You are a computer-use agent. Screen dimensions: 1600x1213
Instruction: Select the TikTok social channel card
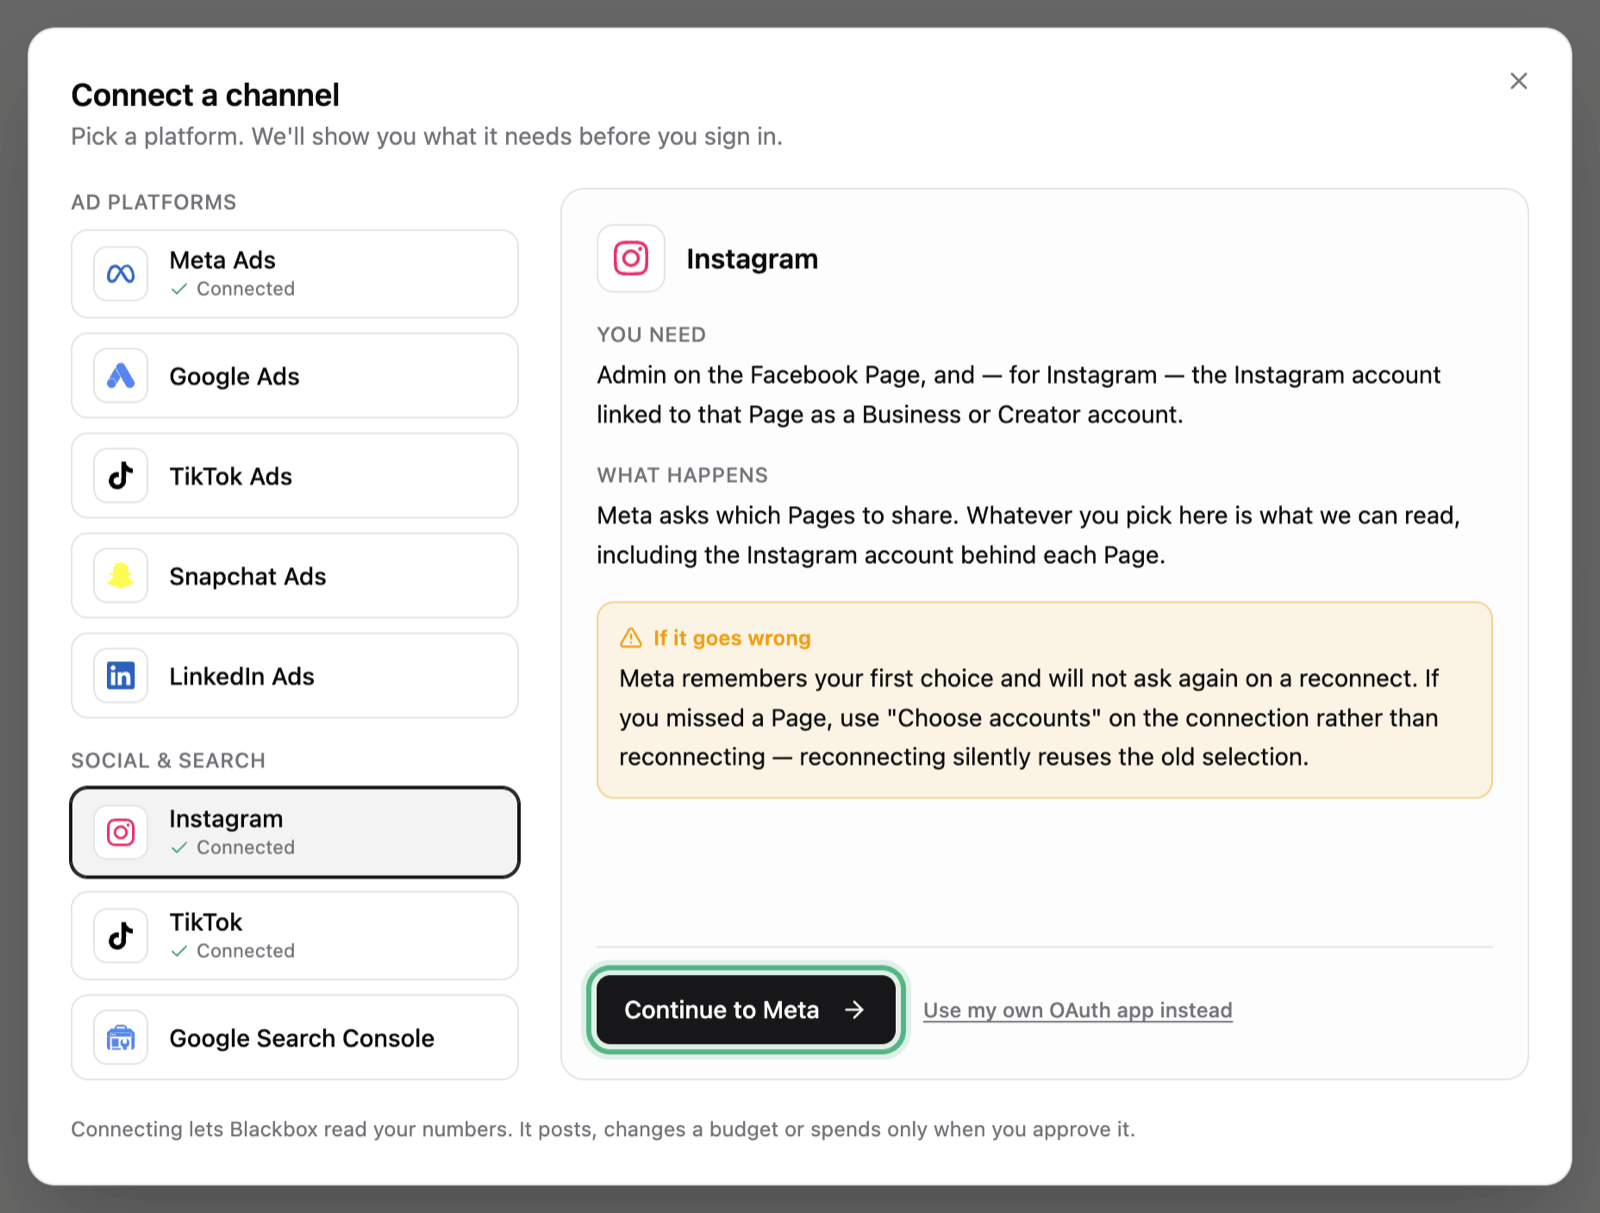(295, 936)
